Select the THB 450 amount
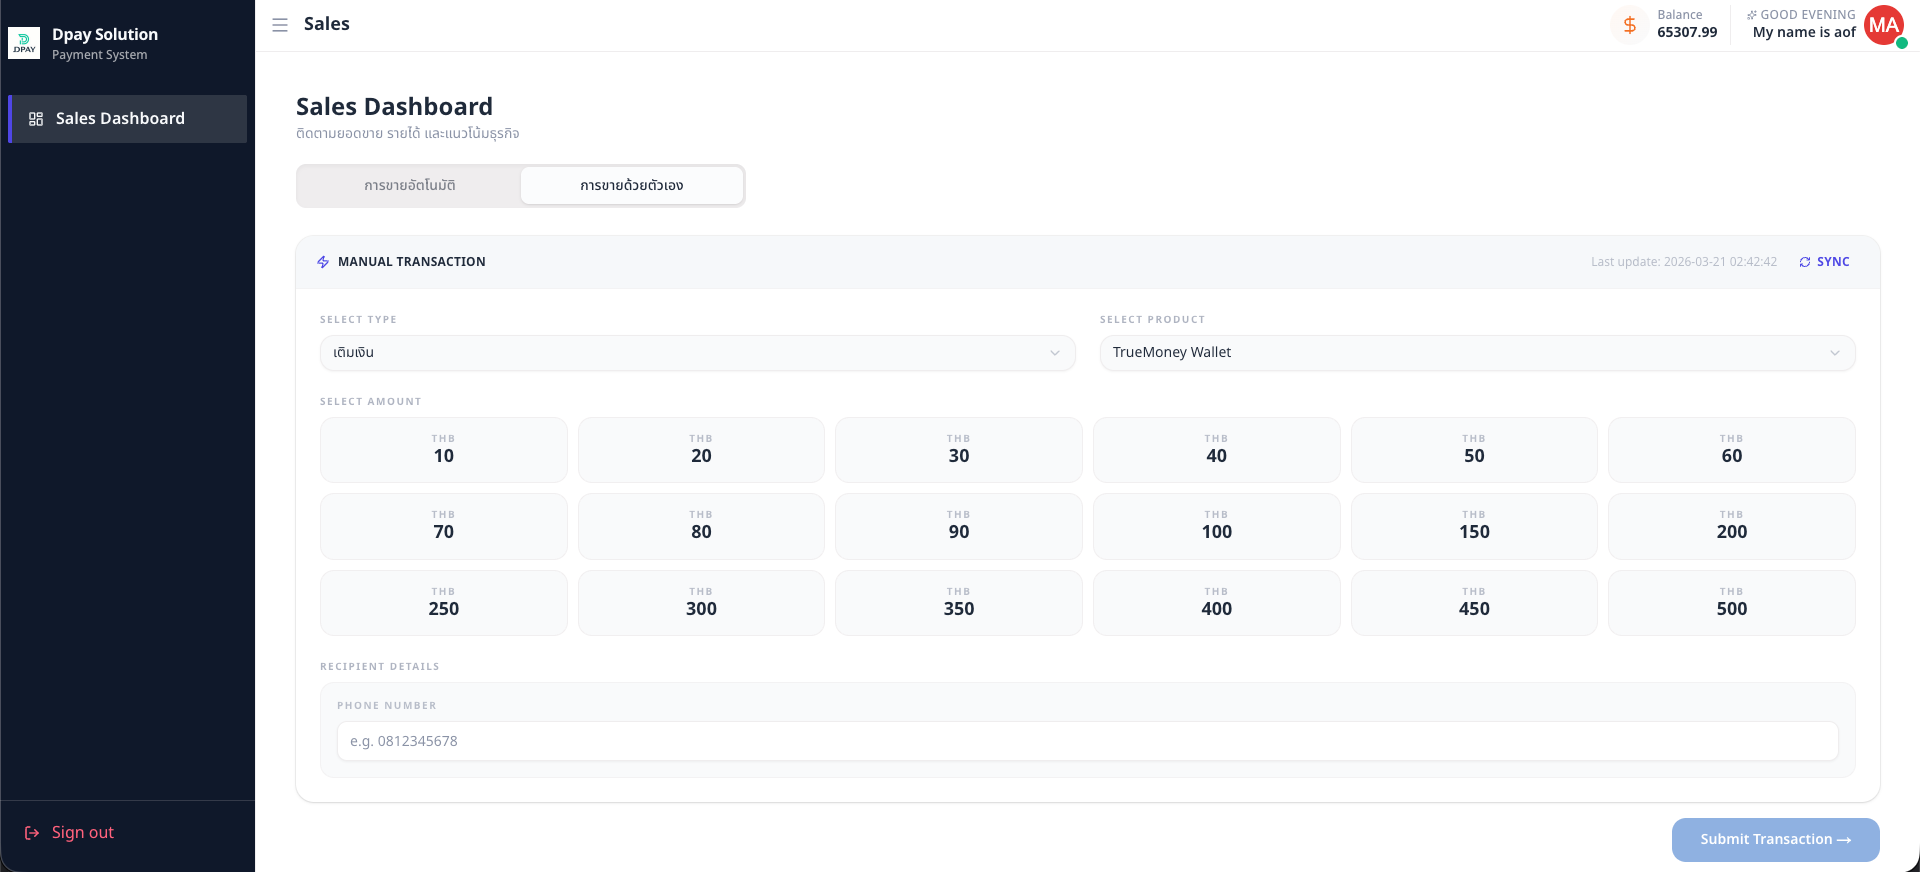The height and width of the screenshot is (872, 1920). pyautogui.click(x=1474, y=603)
